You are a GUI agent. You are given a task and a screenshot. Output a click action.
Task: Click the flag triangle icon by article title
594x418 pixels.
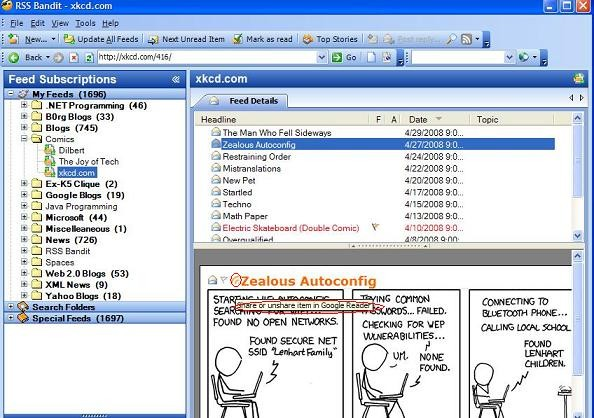click(x=224, y=280)
